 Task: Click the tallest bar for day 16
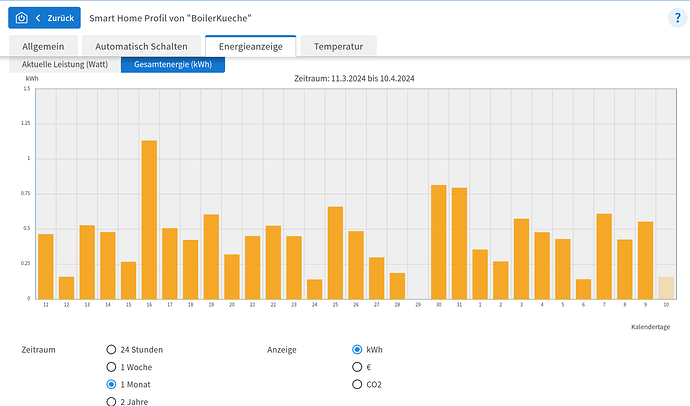point(149,220)
